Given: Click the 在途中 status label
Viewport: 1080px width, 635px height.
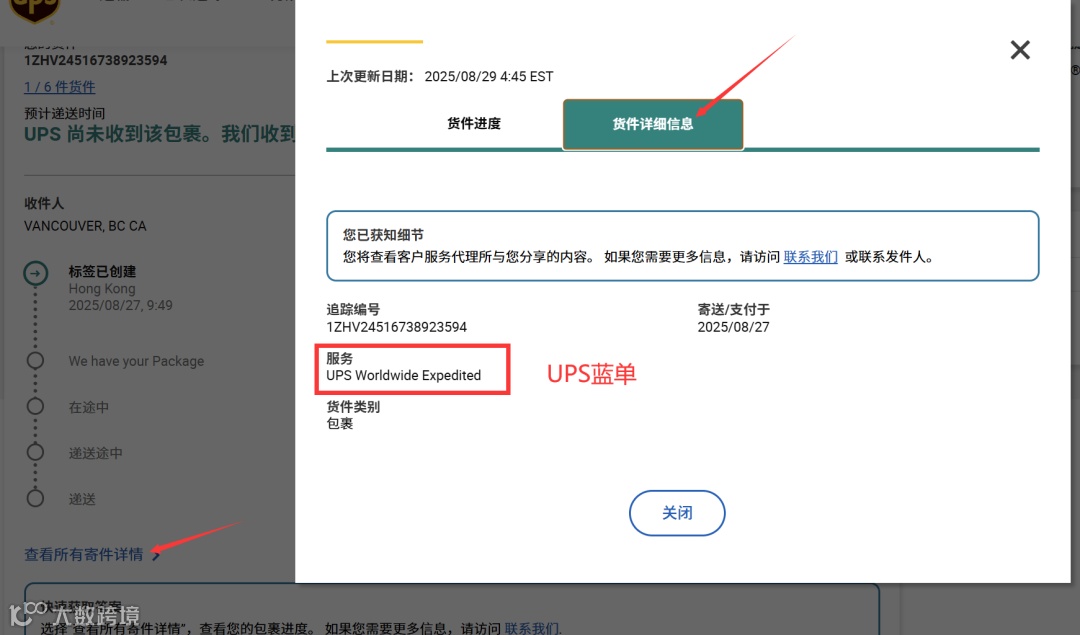Looking at the screenshot, I should click(89, 407).
